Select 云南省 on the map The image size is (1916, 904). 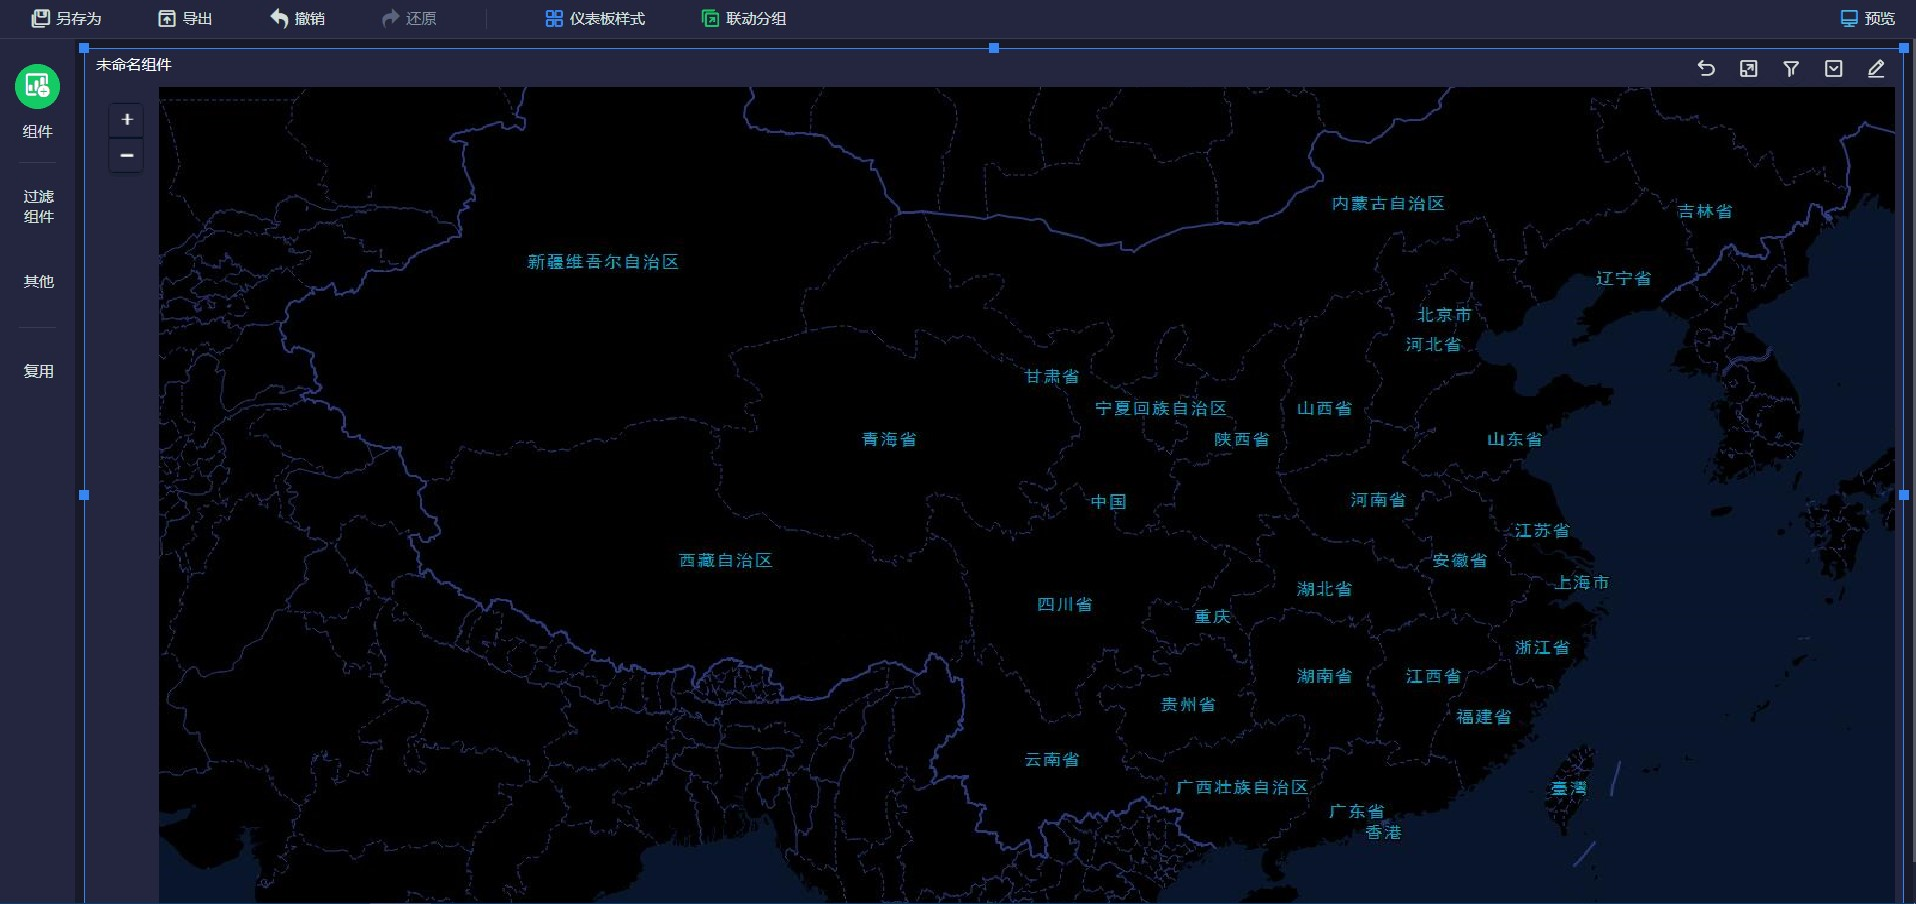click(1052, 760)
